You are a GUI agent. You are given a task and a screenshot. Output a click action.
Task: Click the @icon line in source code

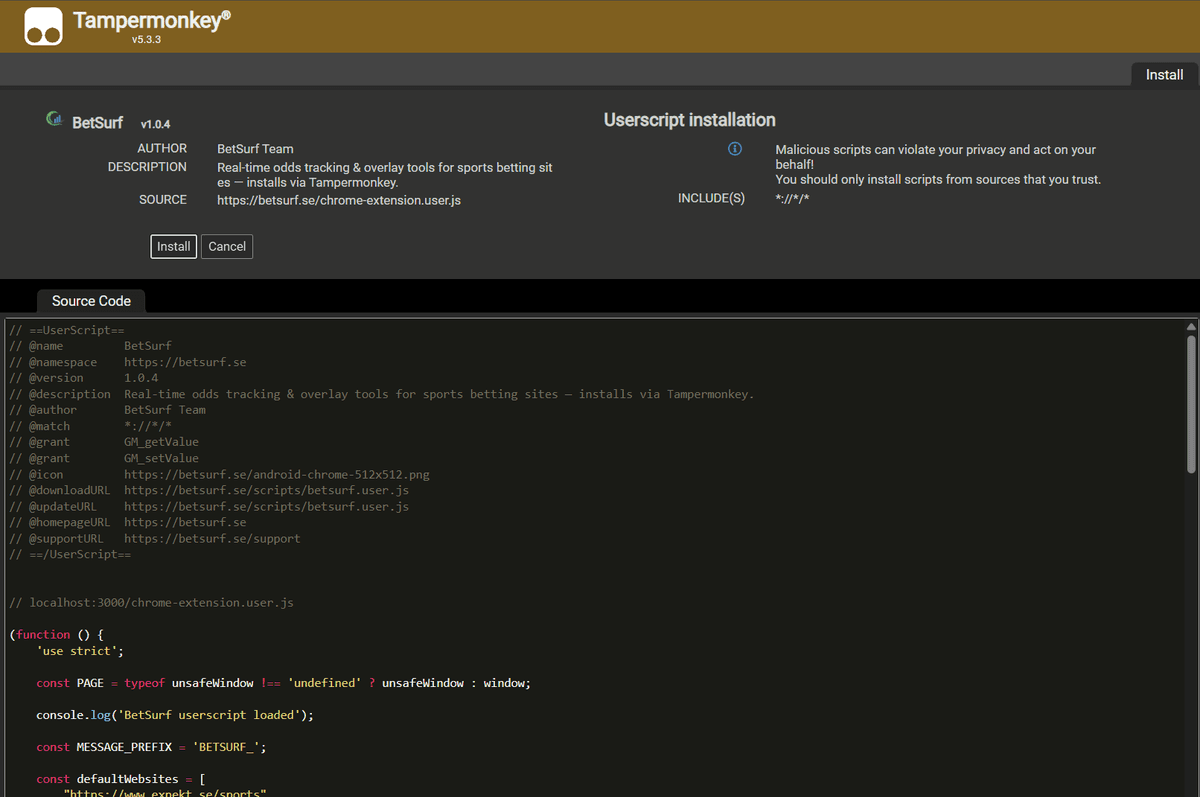click(x=219, y=474)
